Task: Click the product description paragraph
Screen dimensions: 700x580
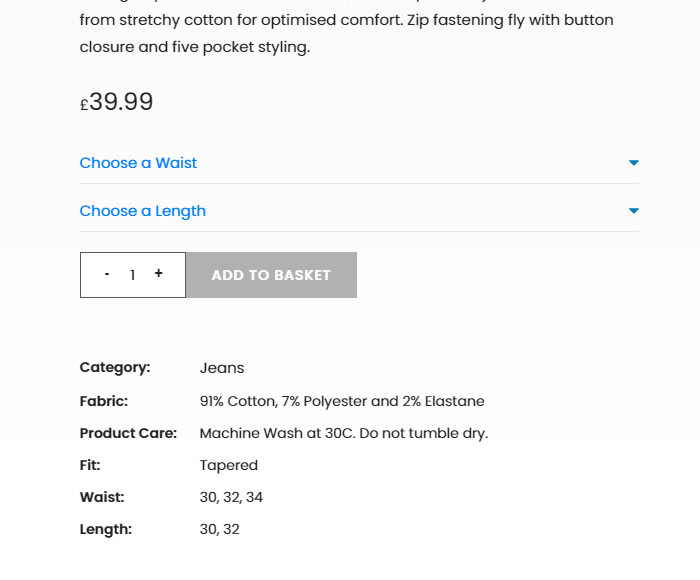Action: (346, 33)
